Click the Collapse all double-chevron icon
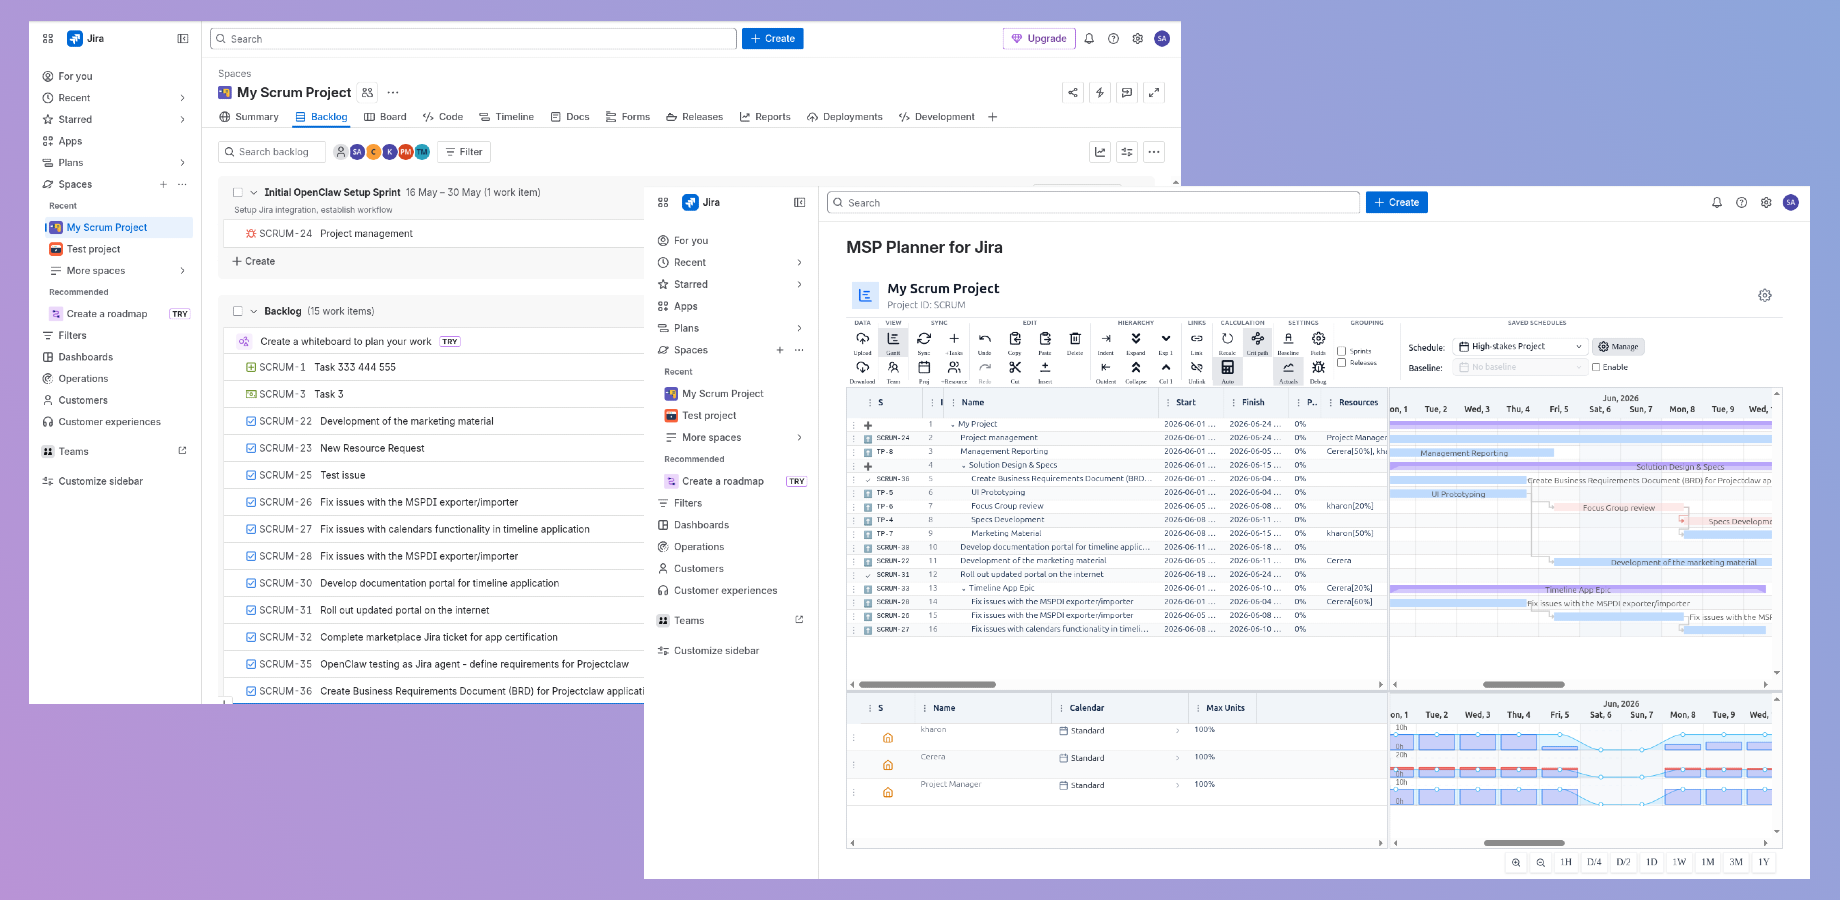The width and height of the screenshot is (1840, 900). (1136, 368)
